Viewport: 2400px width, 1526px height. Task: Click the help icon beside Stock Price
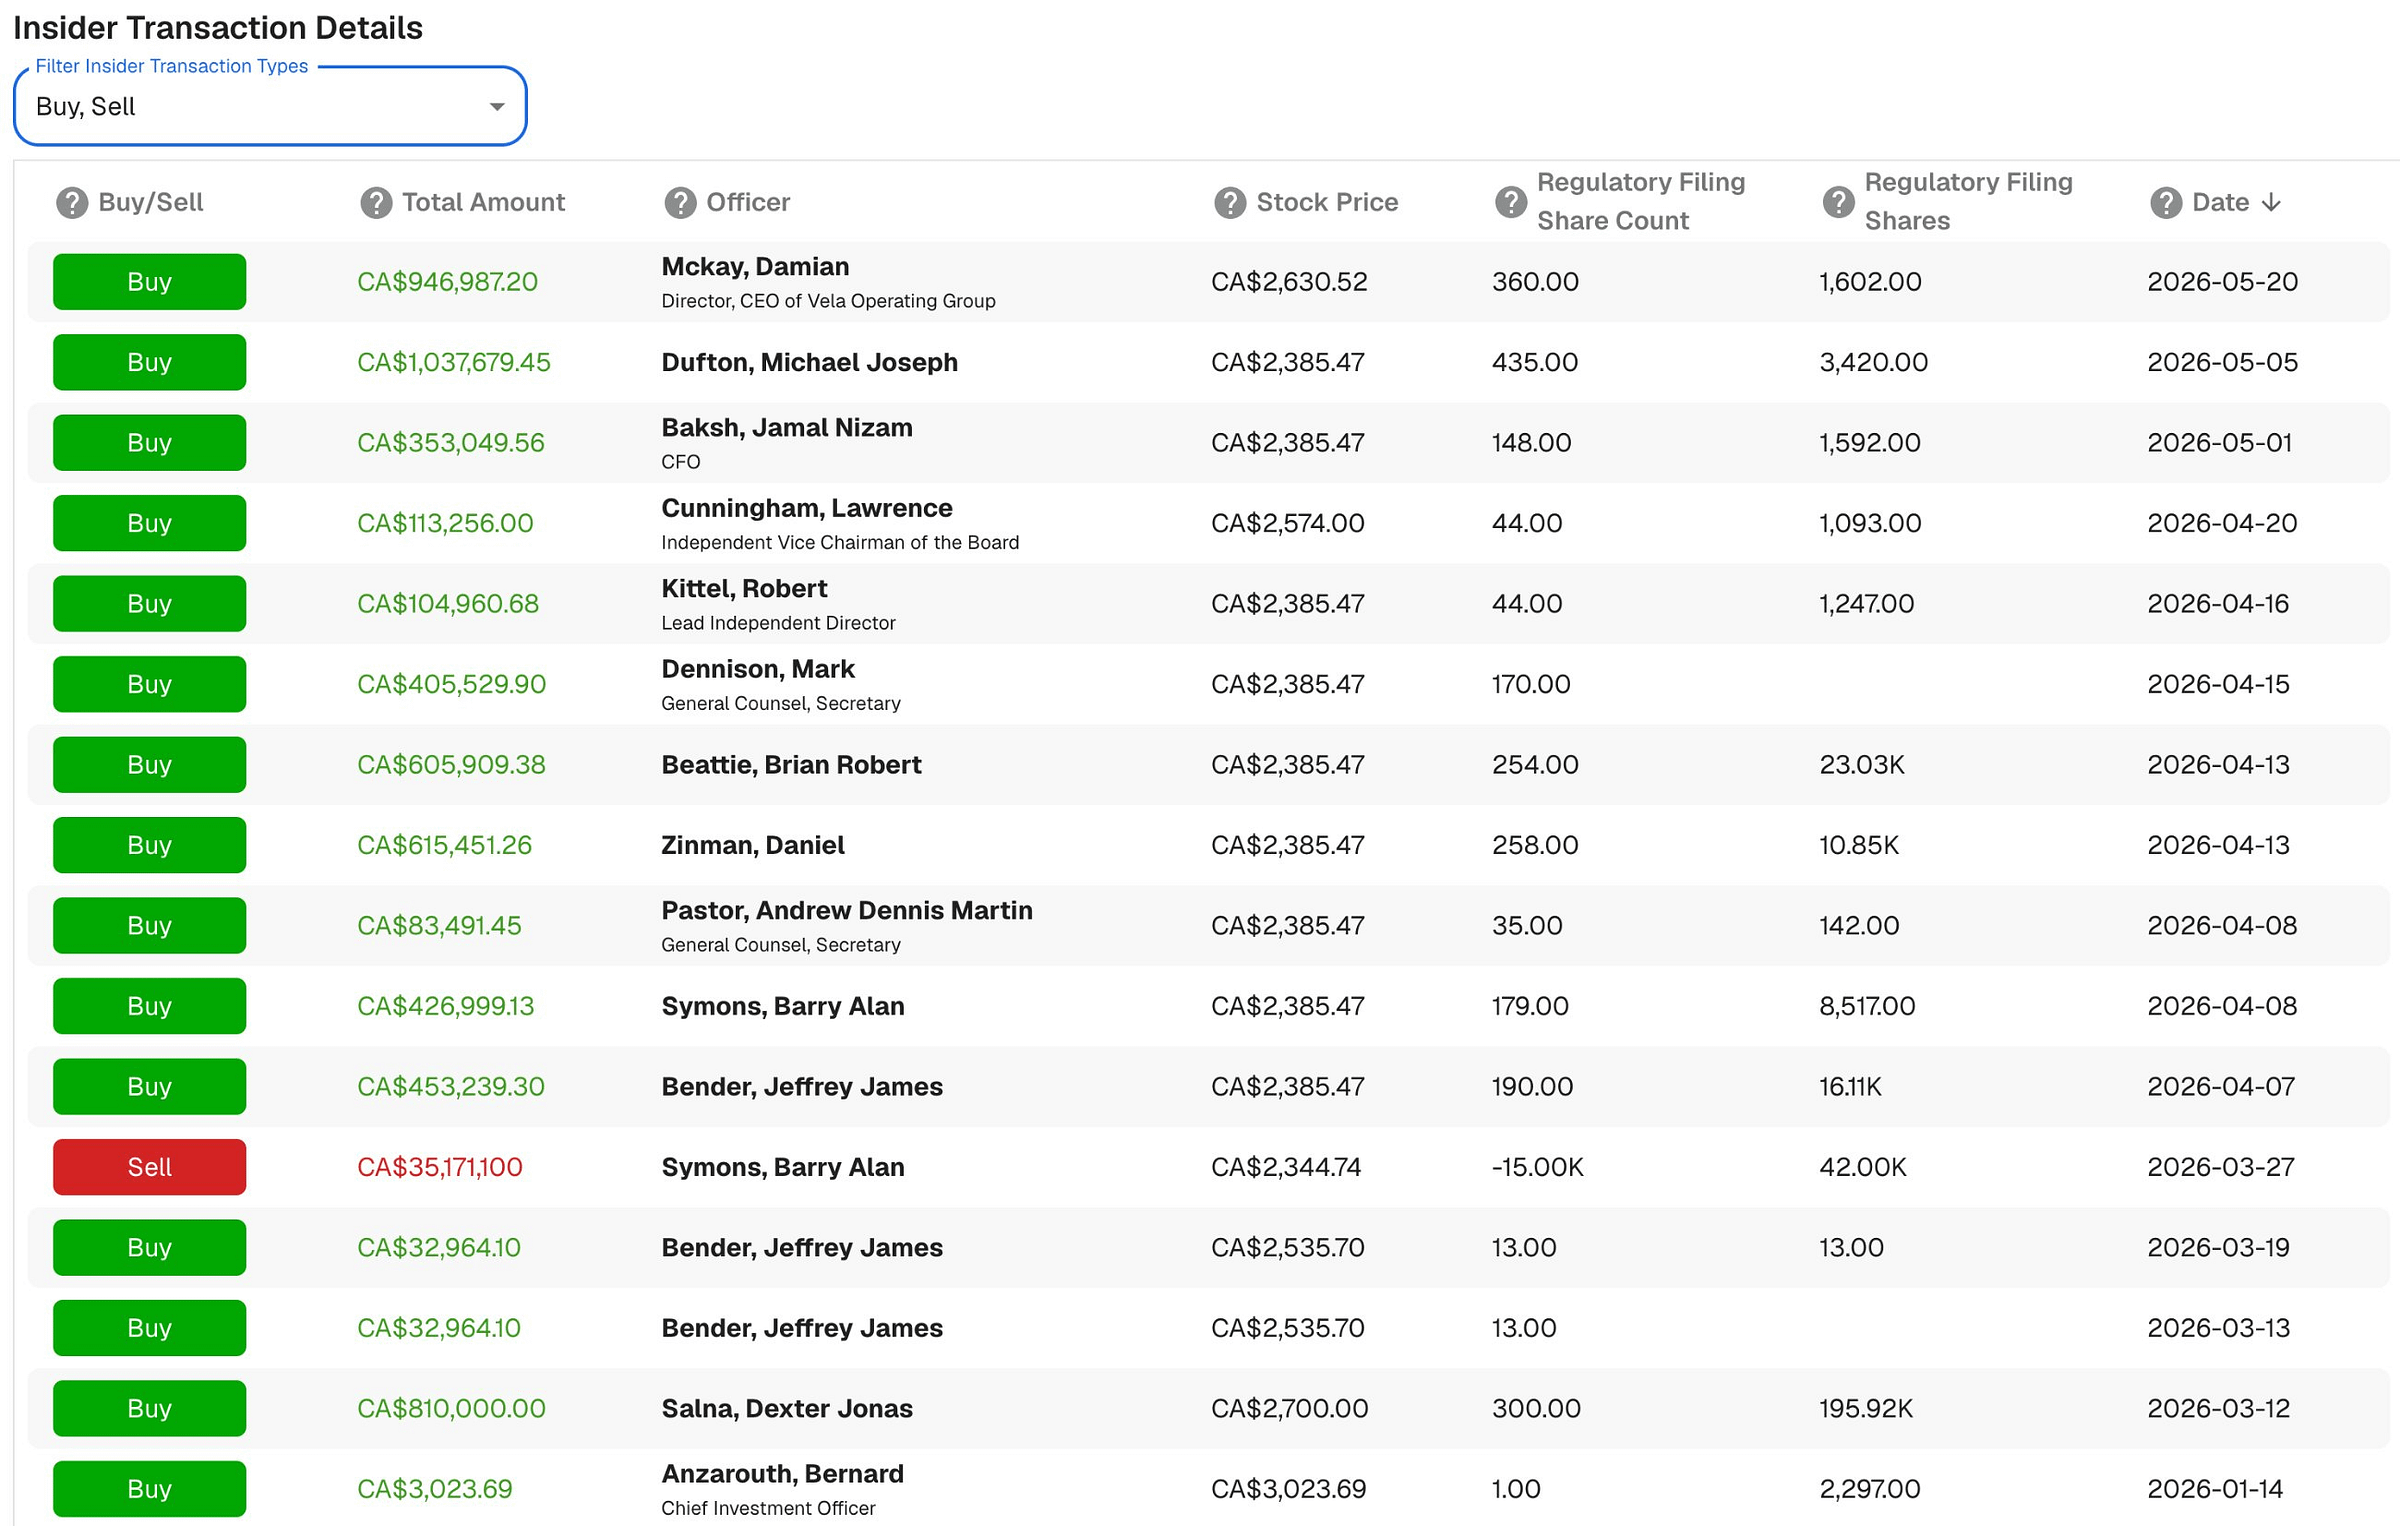click(x=1230, y=203)
